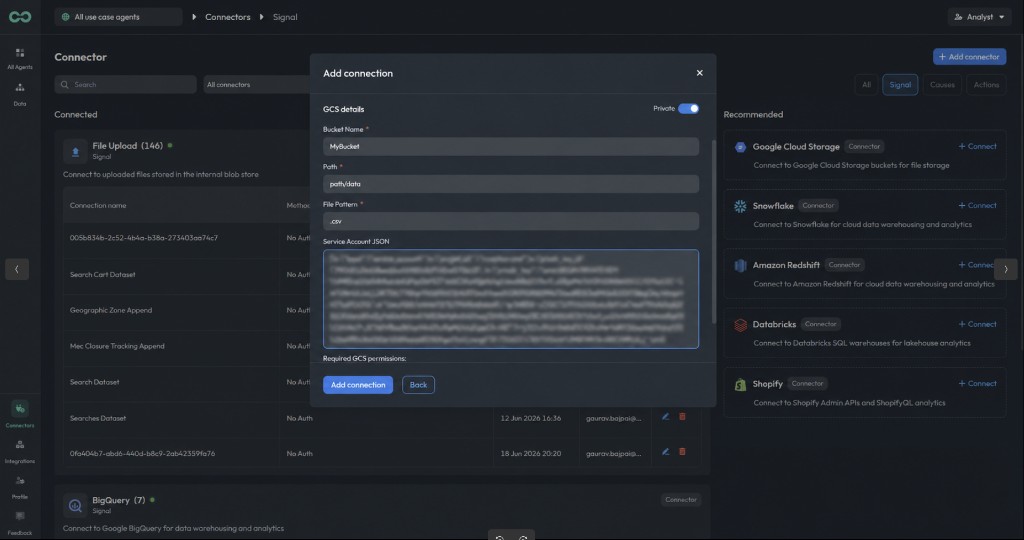
Task: Click Google Cloud Storage icon
Action: (740, 147)
